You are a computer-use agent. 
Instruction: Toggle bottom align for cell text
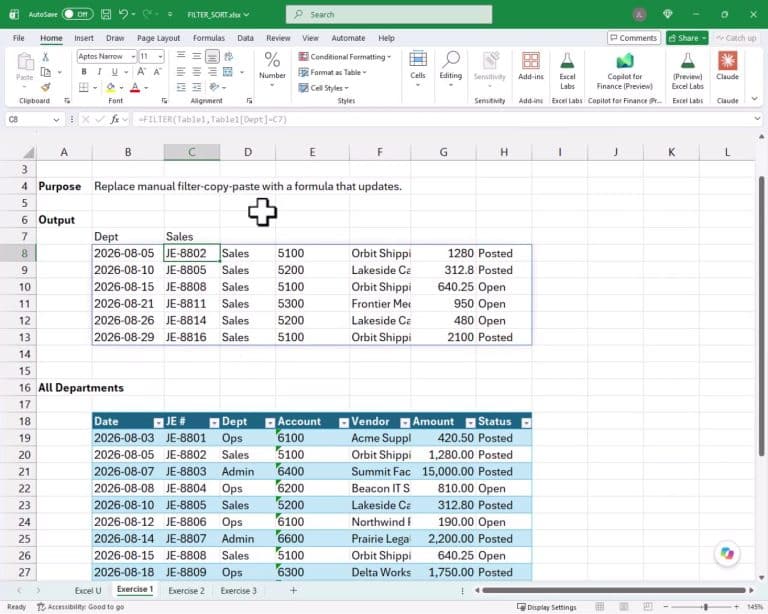pos(212,57)
